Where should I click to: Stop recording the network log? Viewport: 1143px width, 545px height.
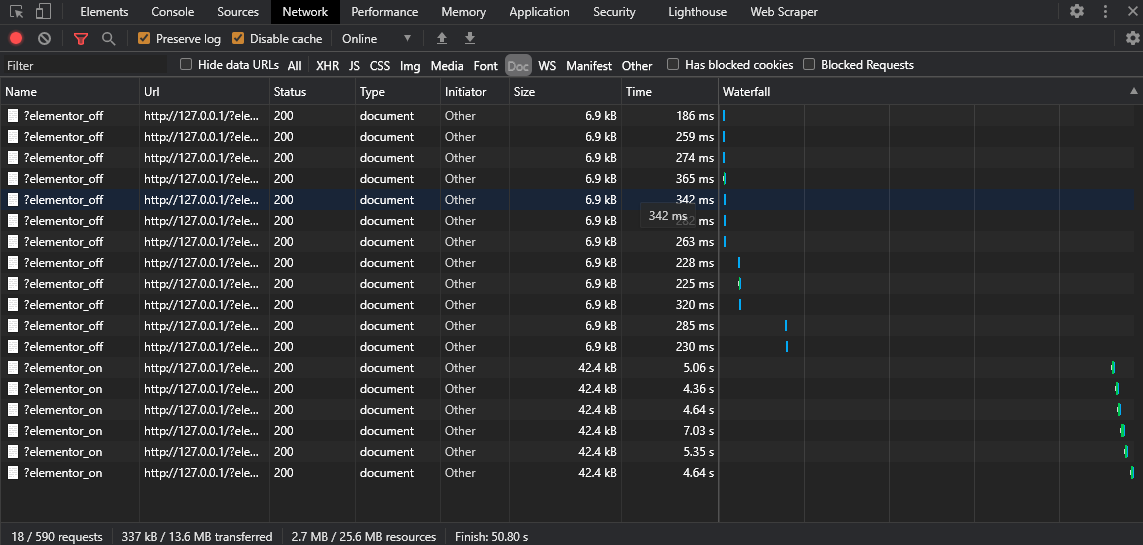[16, 39]
